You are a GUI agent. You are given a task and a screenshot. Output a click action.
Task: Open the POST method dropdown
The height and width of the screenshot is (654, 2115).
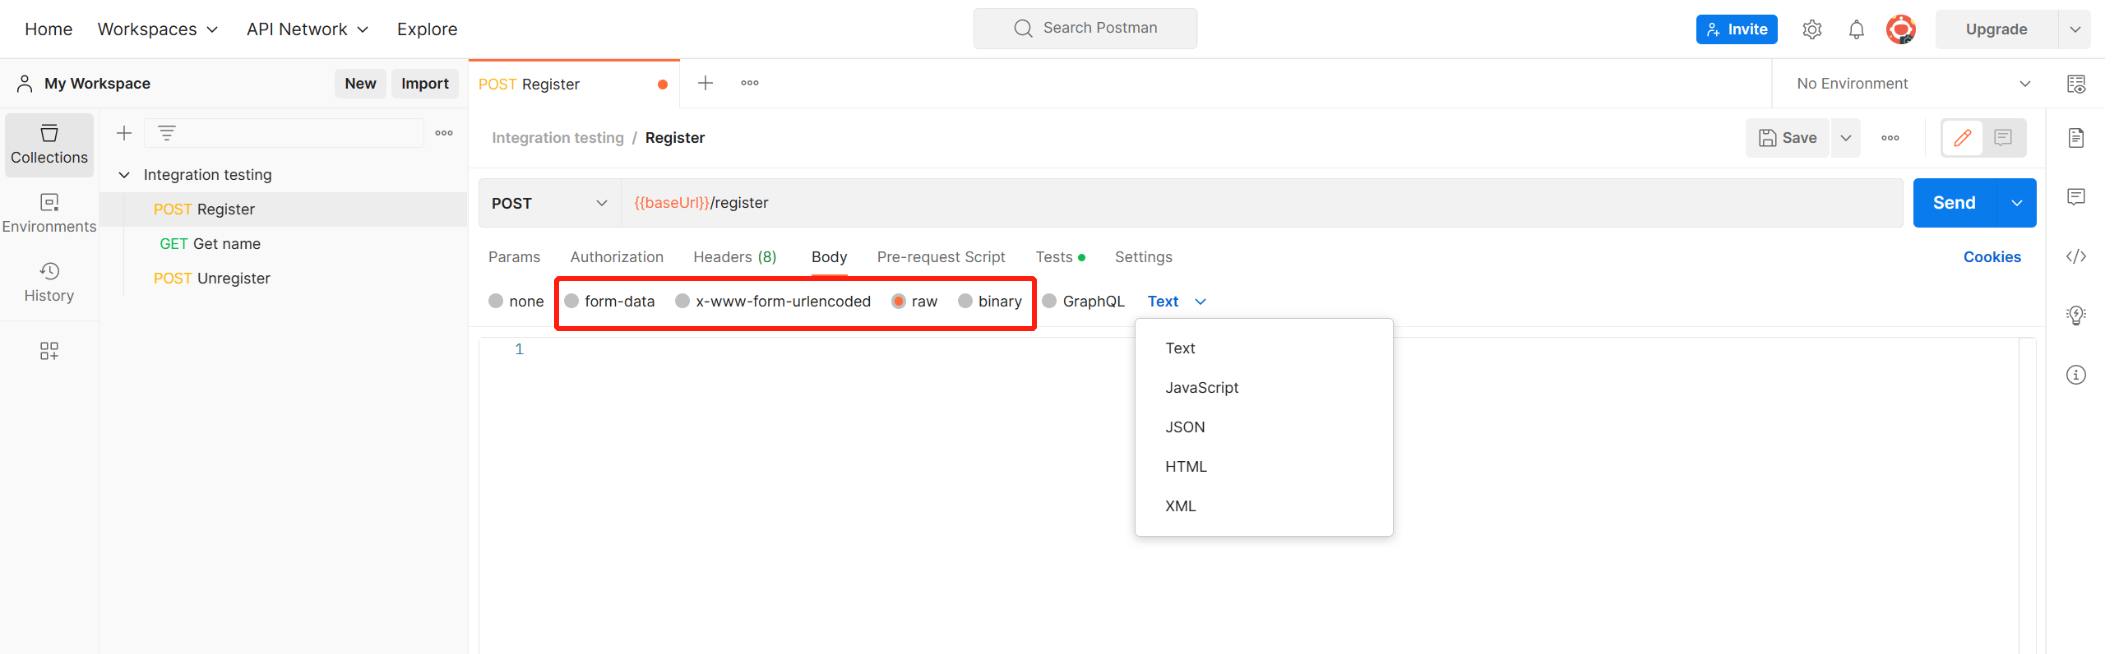549,203
